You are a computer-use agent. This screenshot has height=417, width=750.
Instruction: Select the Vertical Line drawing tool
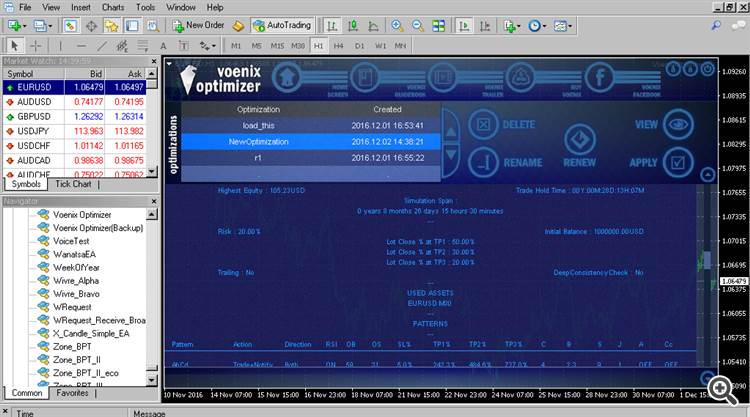pyautogui.click(x=60, y=46)
